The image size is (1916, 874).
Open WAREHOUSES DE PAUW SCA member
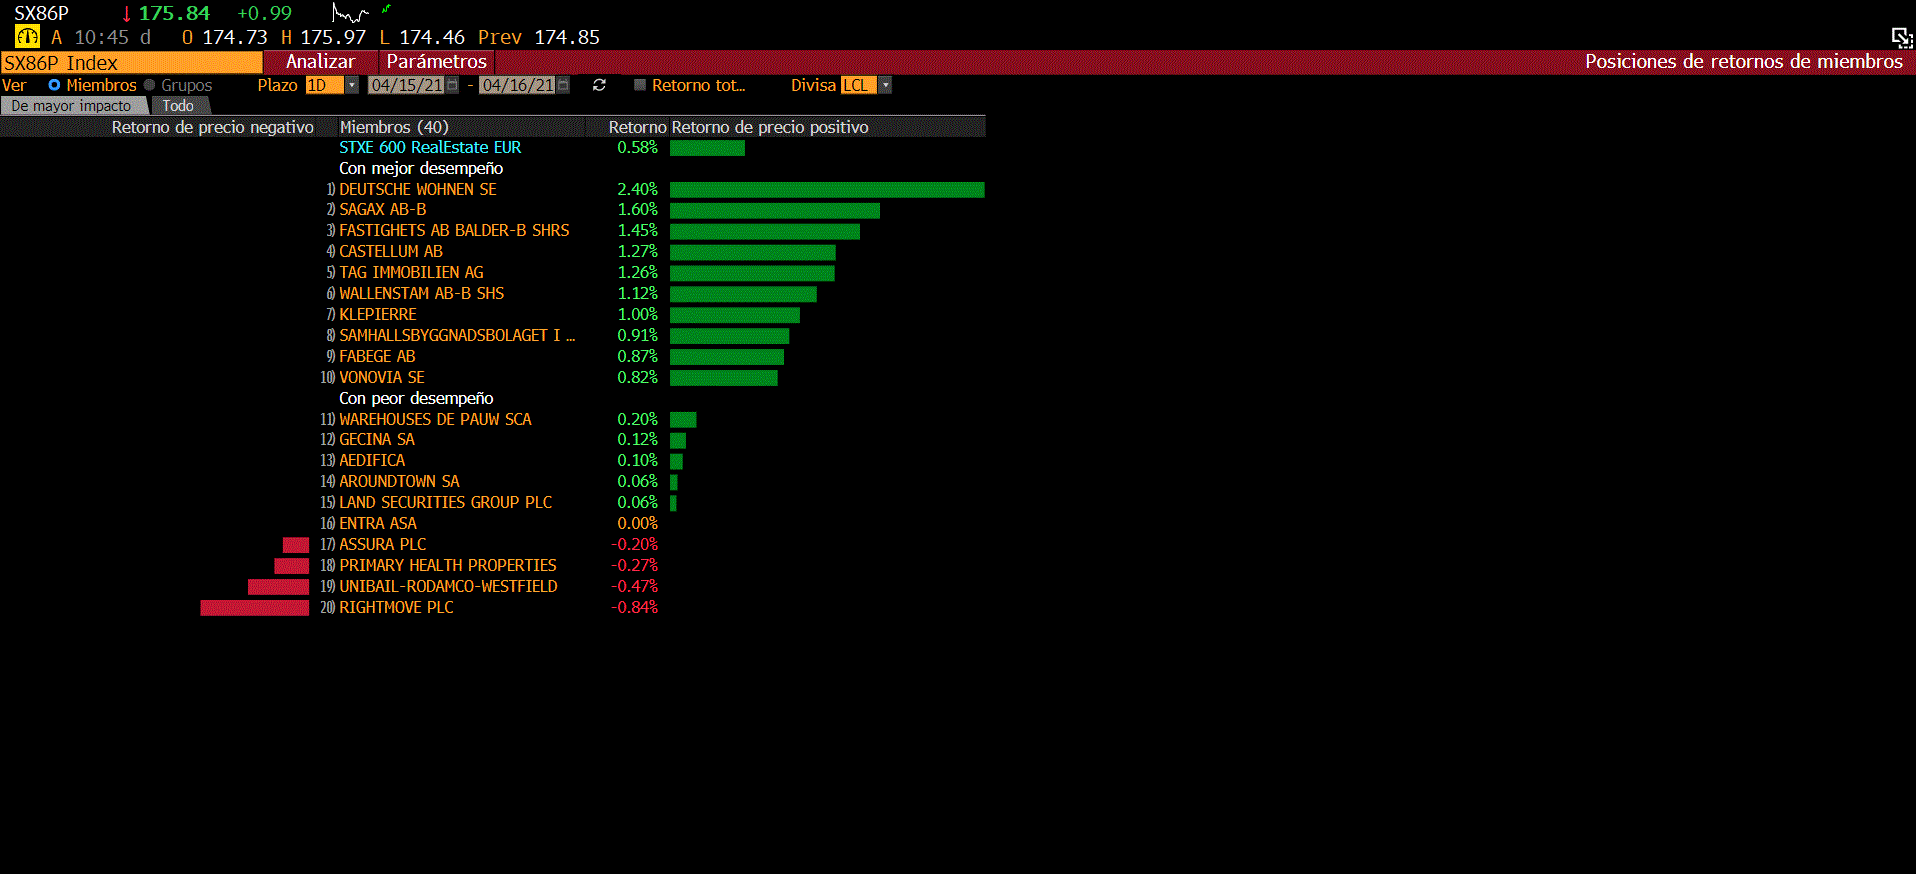[435, 419]
